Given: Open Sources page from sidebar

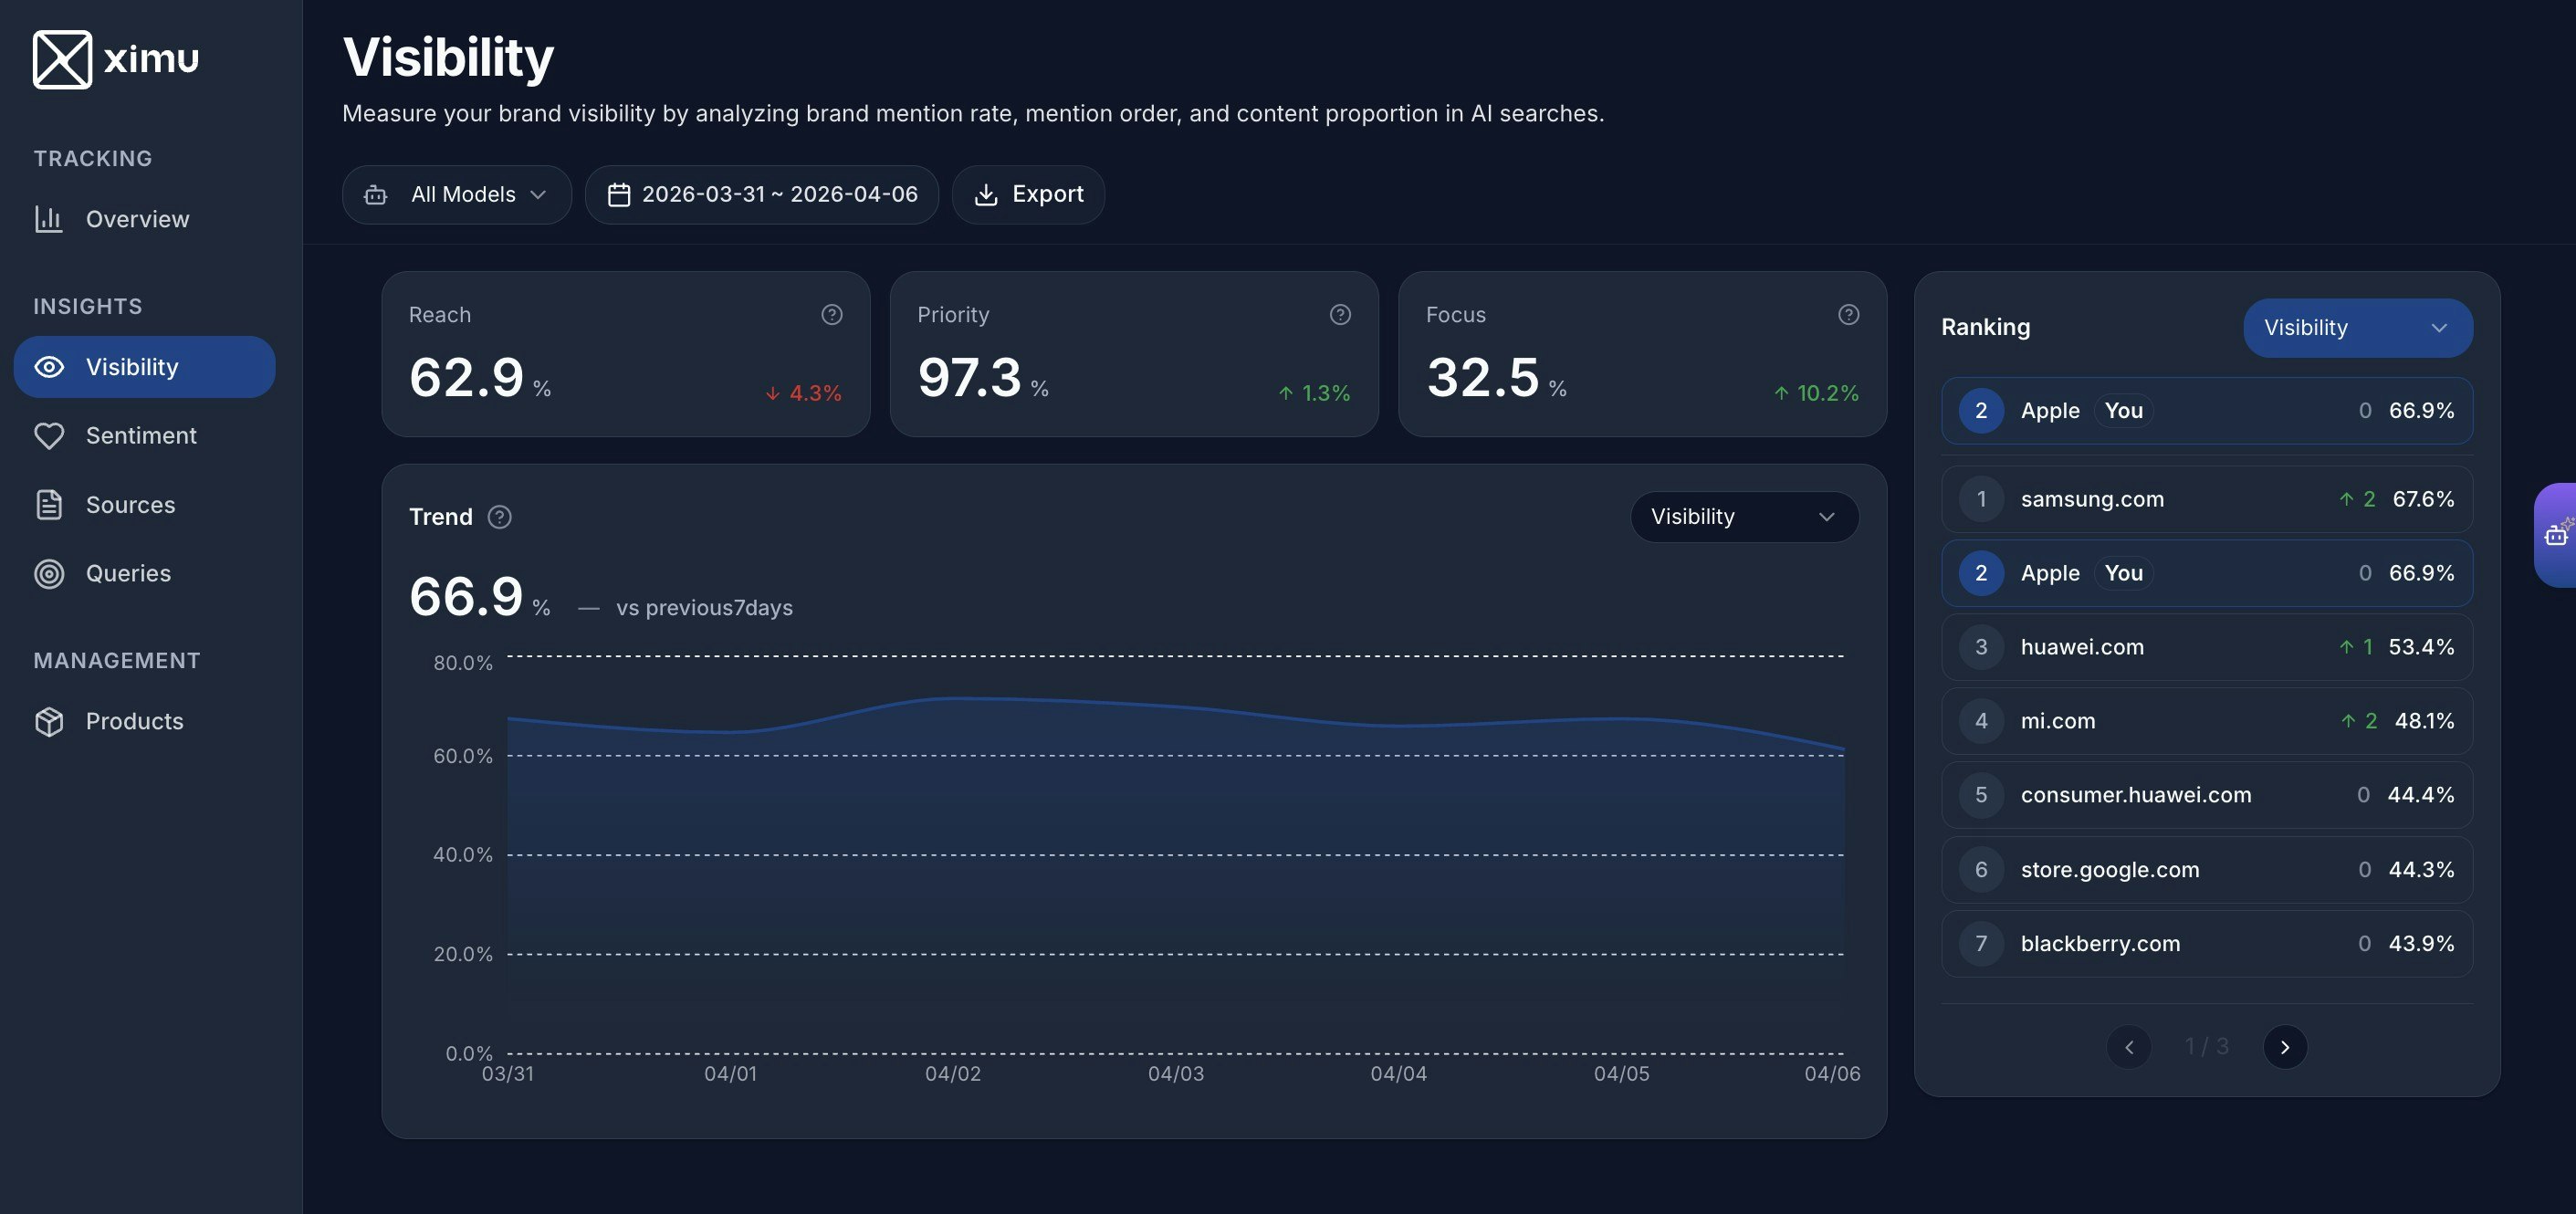Looking at the screenshot, I should pyautogui.click(x=130, y=505).
